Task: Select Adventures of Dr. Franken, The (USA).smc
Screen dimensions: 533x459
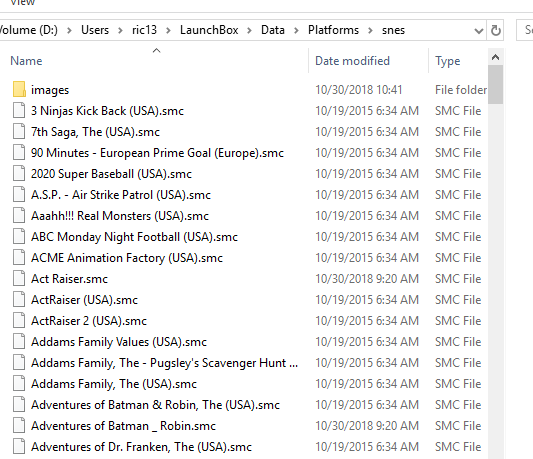Action: tap(141, 447)
